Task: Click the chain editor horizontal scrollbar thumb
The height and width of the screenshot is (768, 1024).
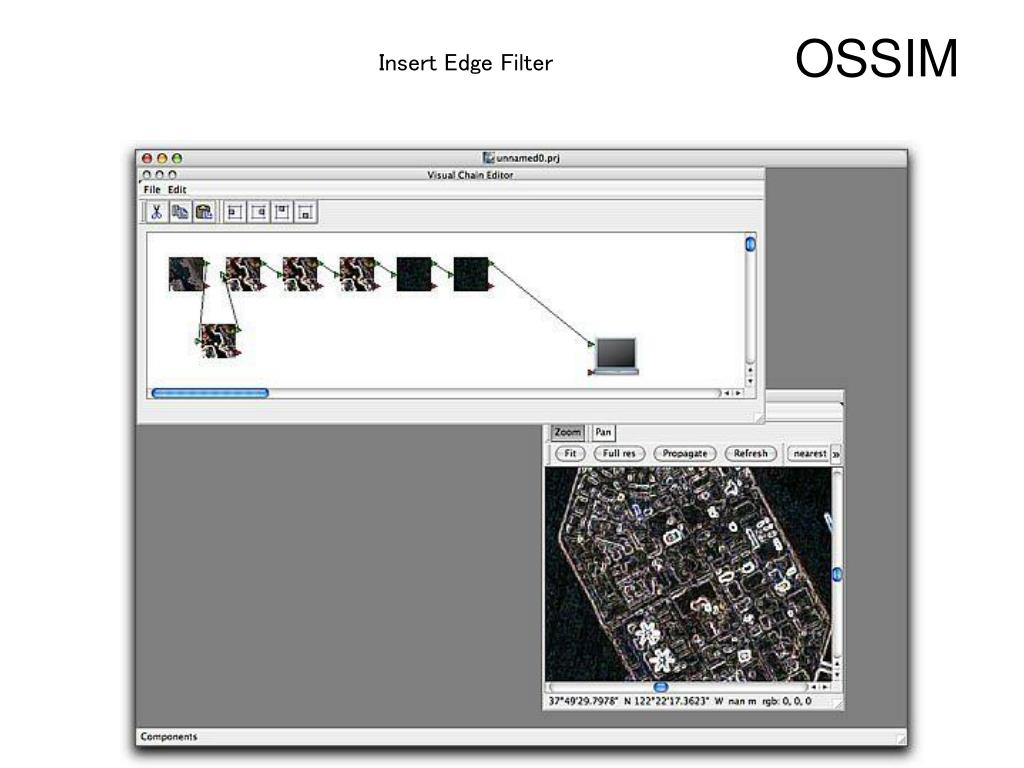Action: click(210, 393)
